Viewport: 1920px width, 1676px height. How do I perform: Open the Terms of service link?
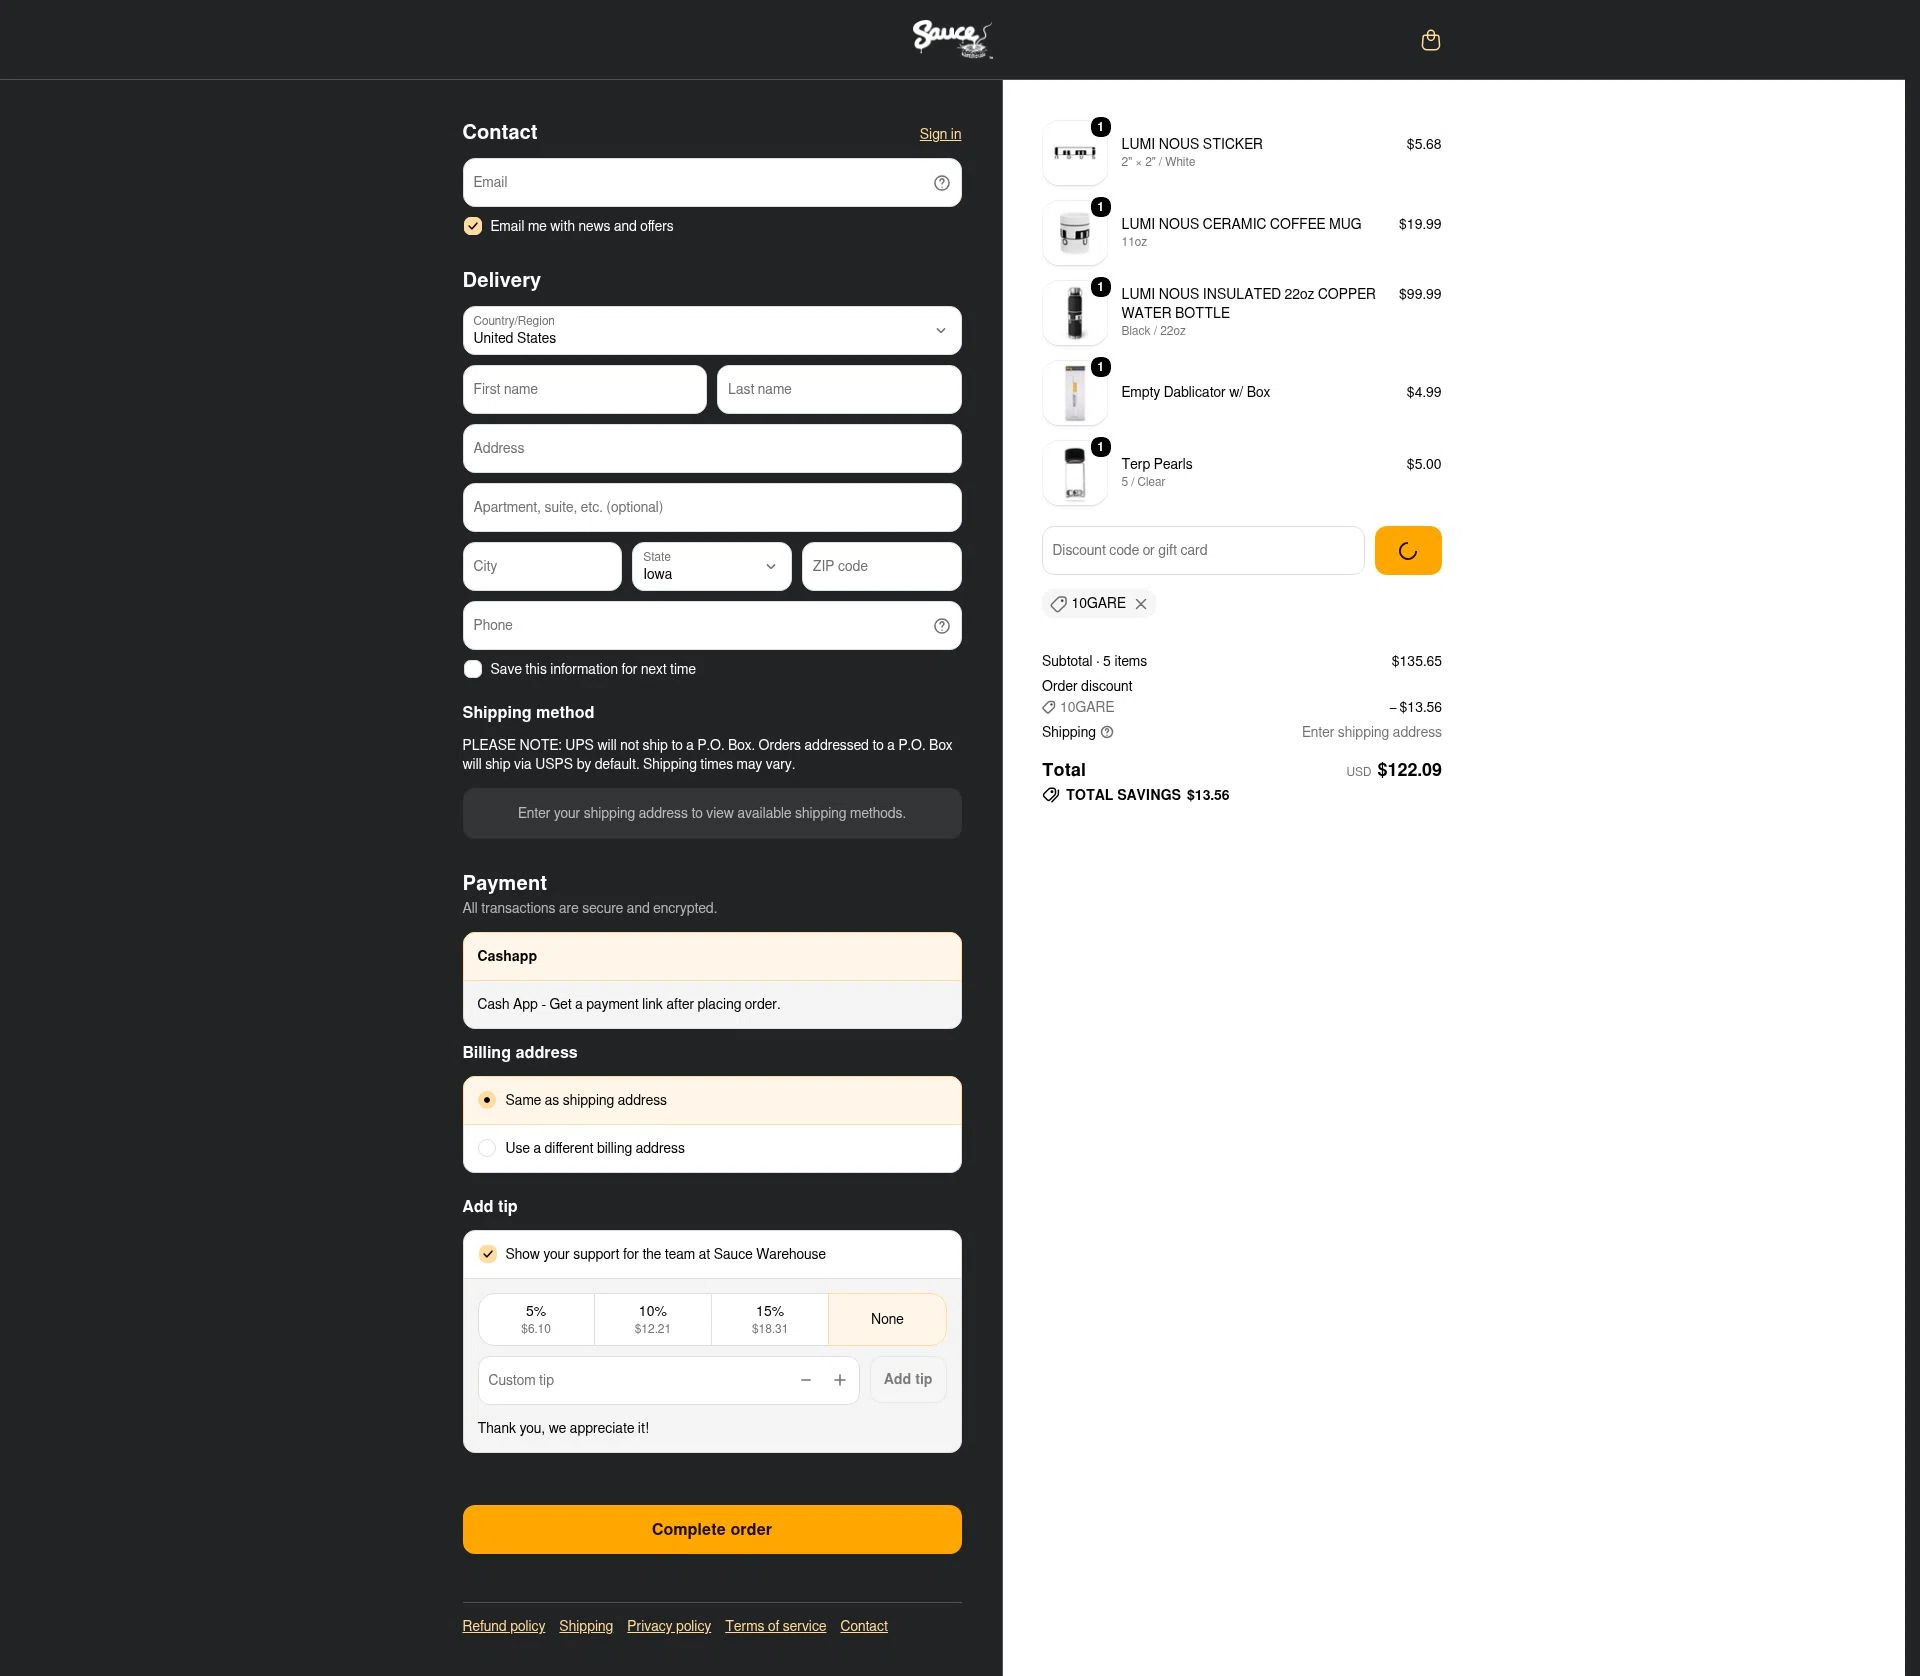(776, 1626)
